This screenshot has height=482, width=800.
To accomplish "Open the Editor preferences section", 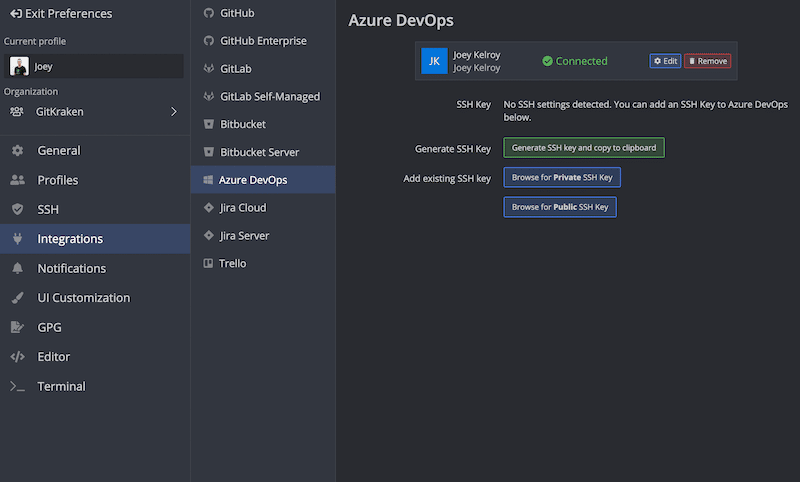I will 53,357.
